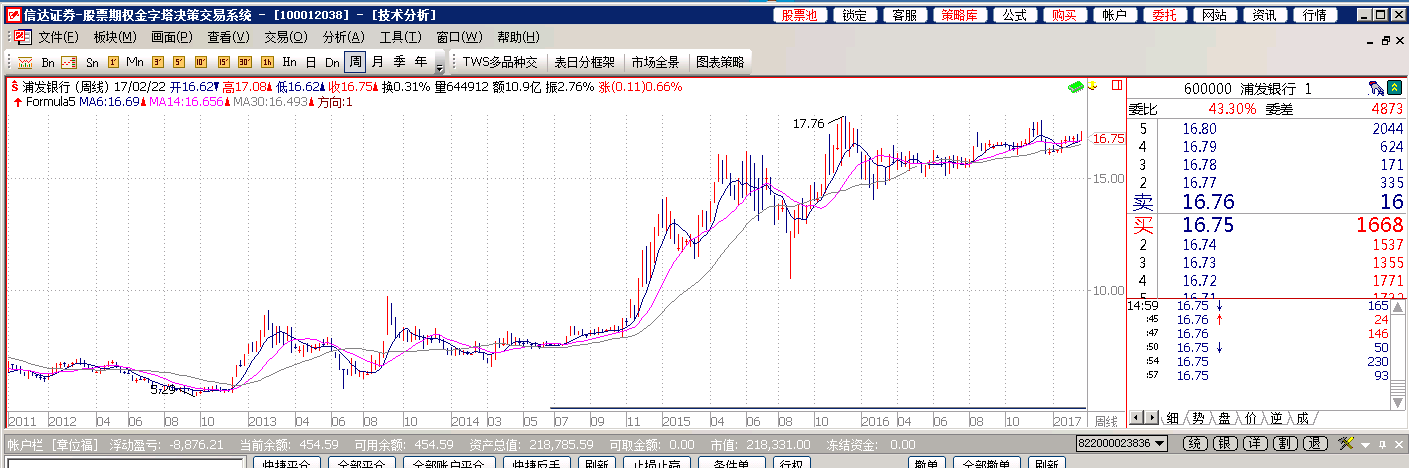Screen dimensions: 1409x468
Task: Click the 表日分框架 toolbar button
Action: tap(585, 62)
